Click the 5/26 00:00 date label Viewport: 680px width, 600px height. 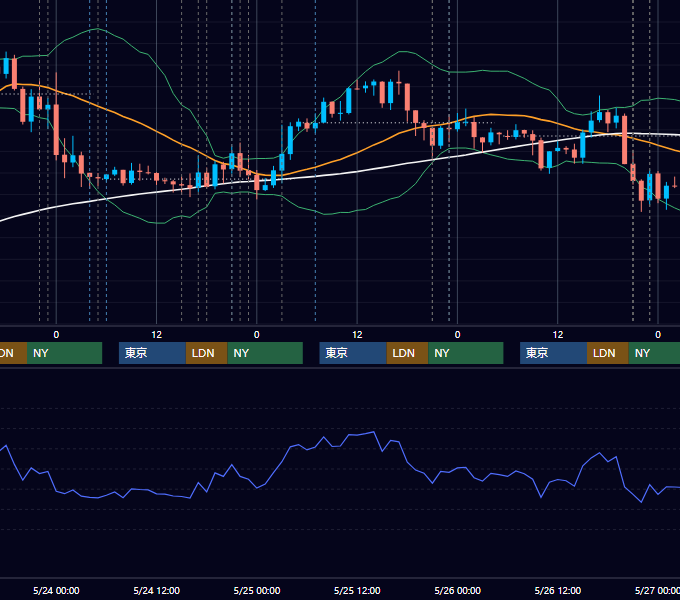pos(458,590)
